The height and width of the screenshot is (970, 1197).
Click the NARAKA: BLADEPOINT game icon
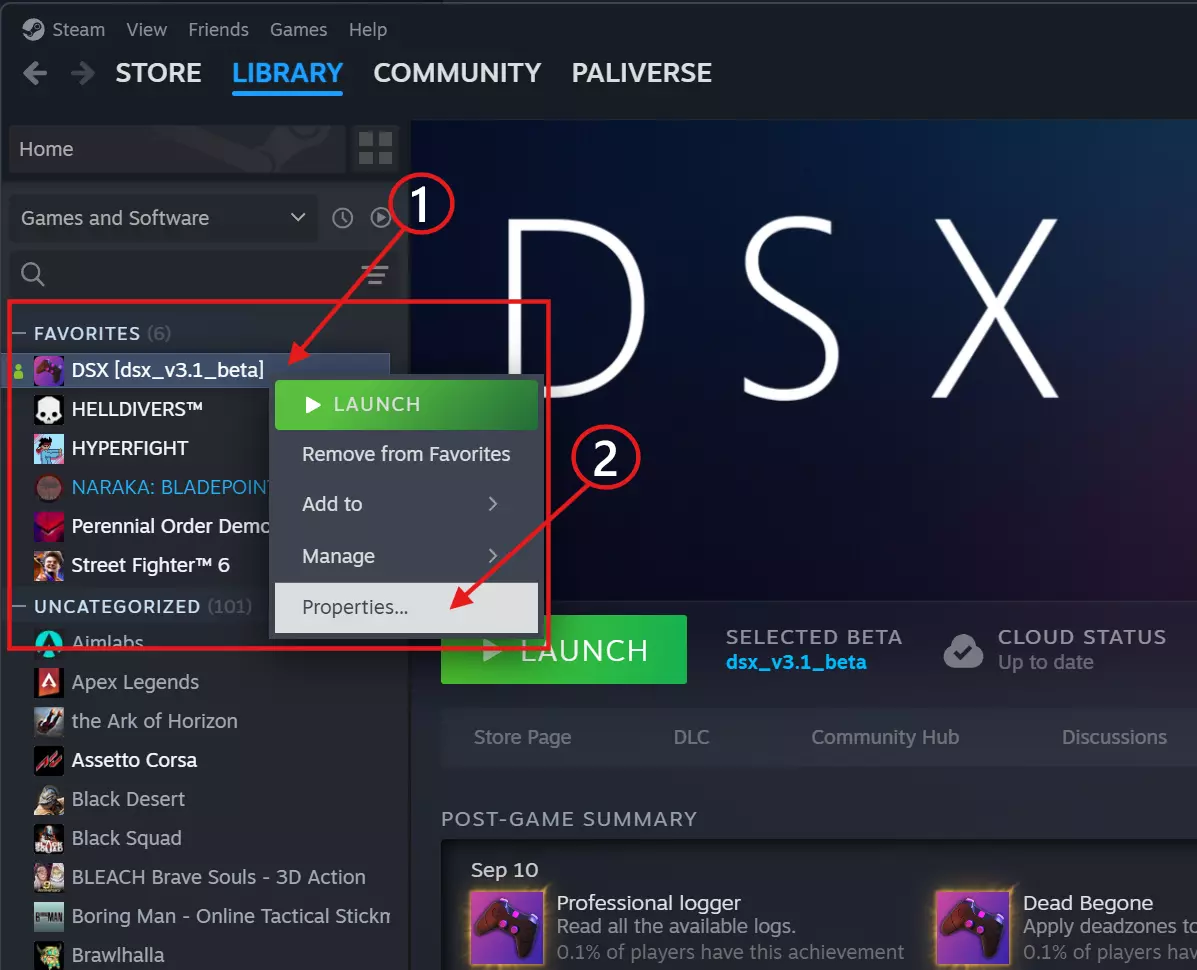coord(49,488)
